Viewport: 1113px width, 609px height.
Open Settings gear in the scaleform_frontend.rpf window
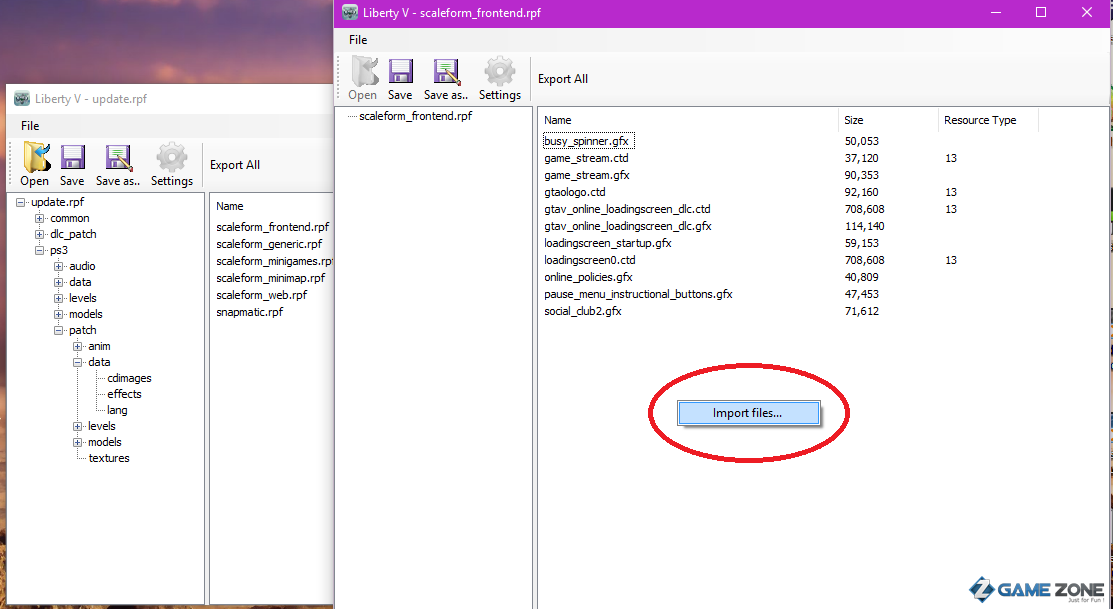[500, 72]
